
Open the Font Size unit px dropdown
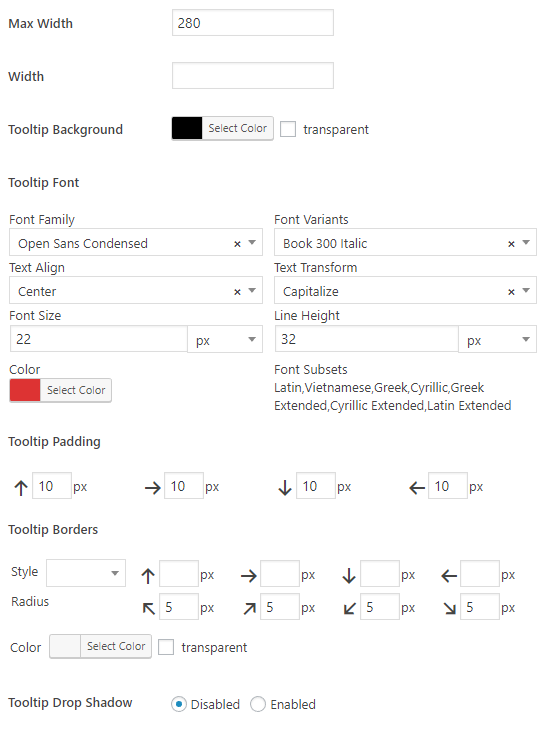coord(225,339)
